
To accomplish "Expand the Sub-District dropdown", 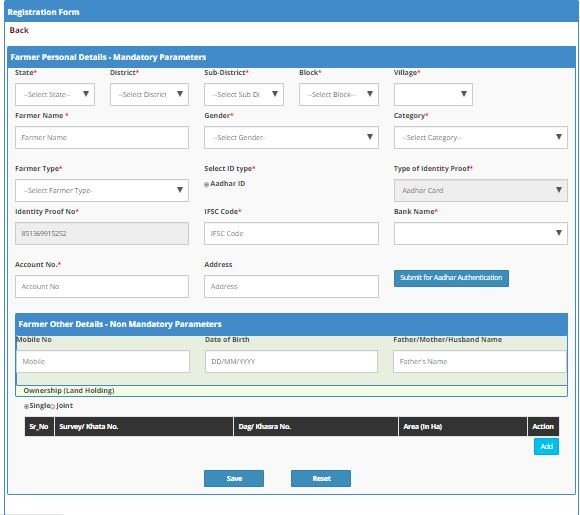I will tap(244, 94).
